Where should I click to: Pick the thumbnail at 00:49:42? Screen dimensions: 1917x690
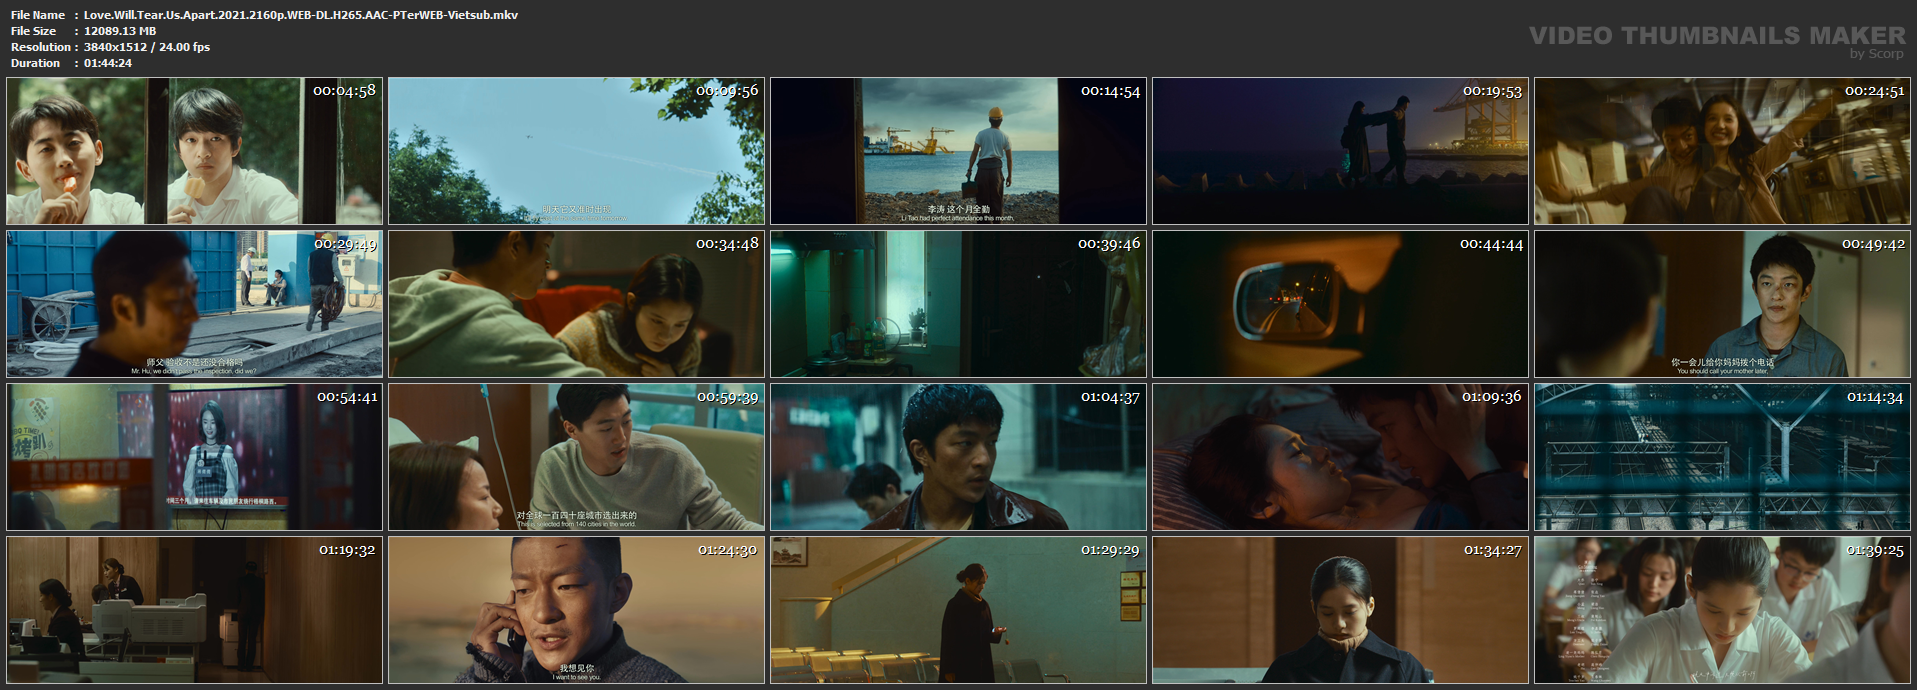pos(1722,304)
